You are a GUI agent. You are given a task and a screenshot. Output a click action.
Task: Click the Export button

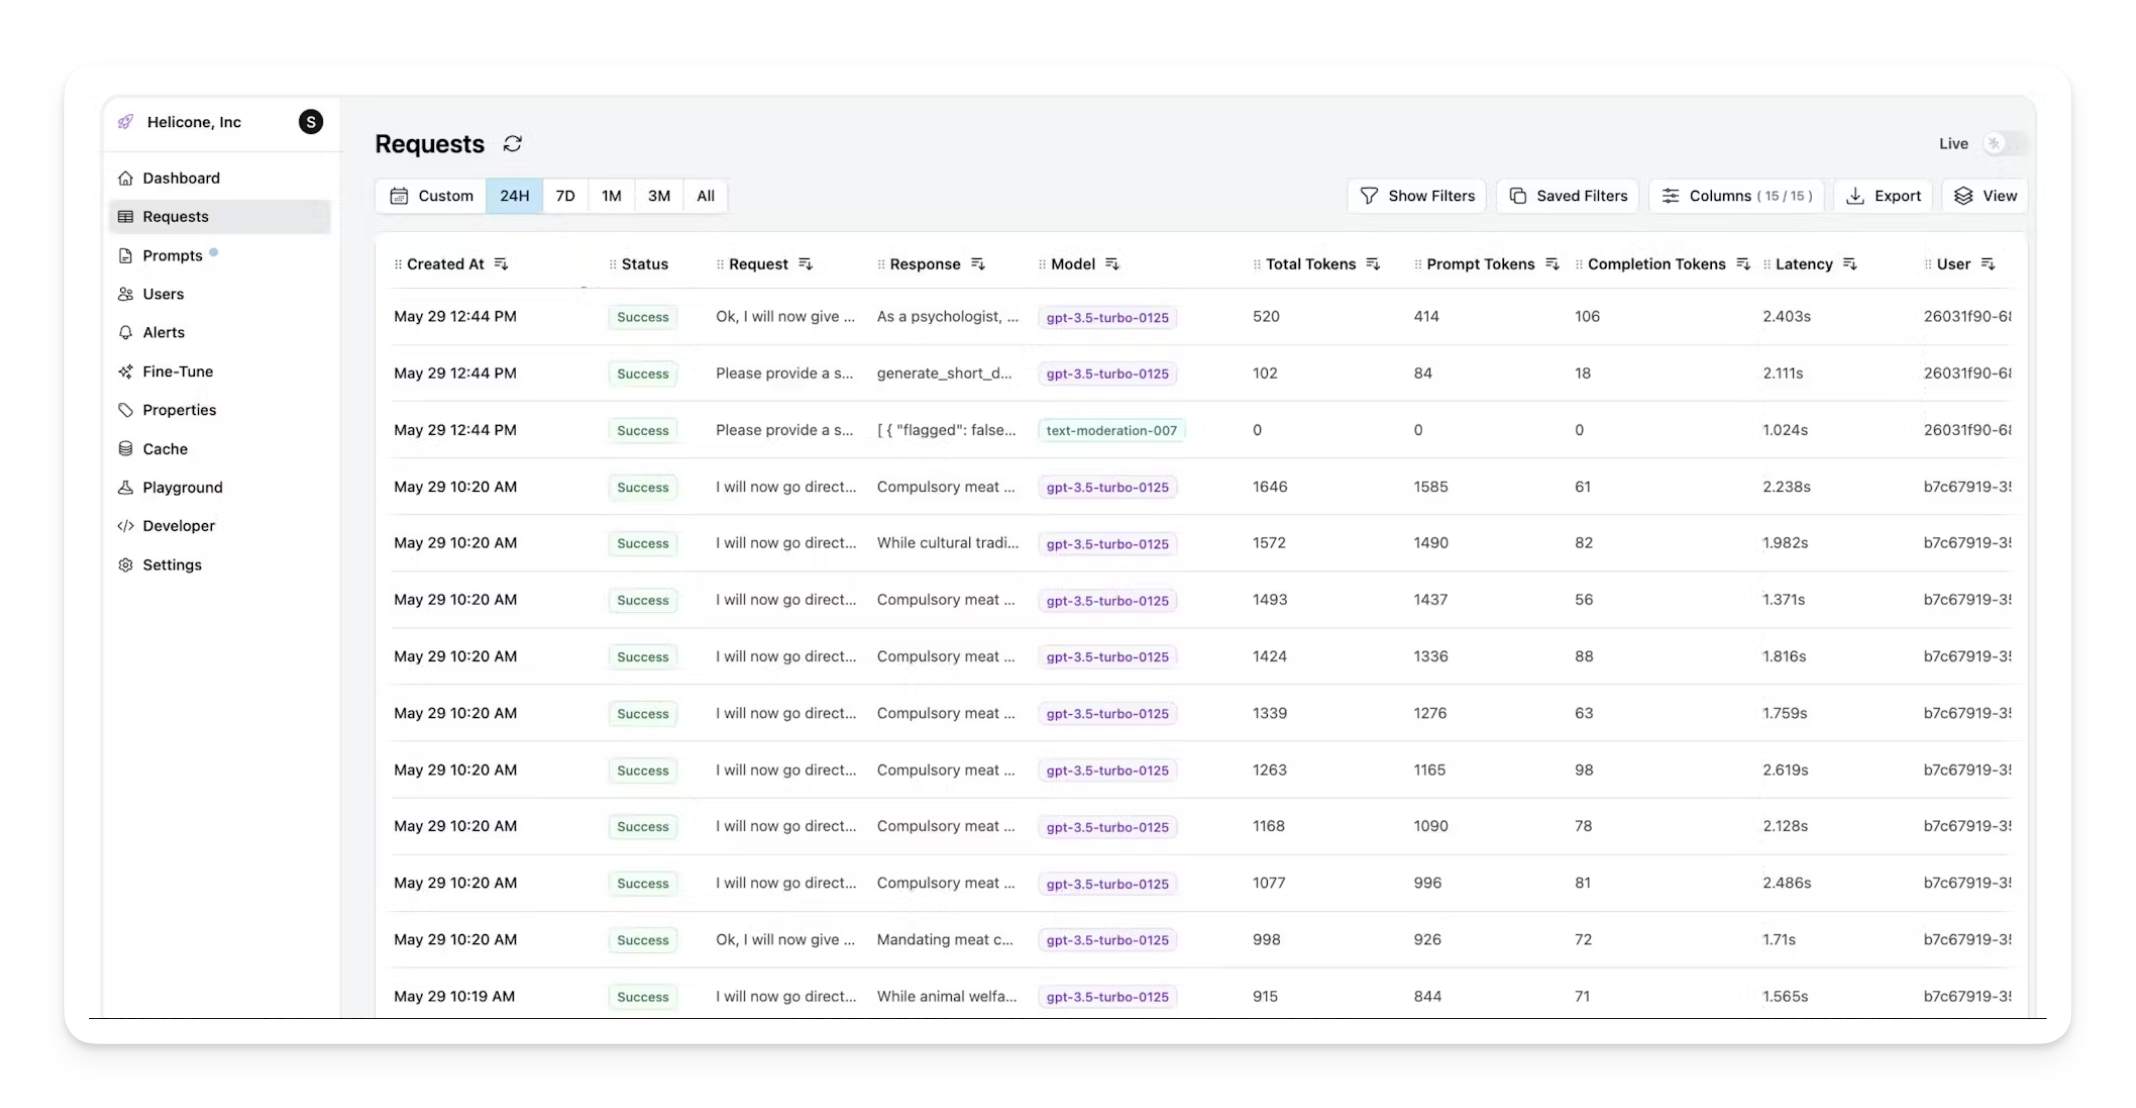point(1883,196)
